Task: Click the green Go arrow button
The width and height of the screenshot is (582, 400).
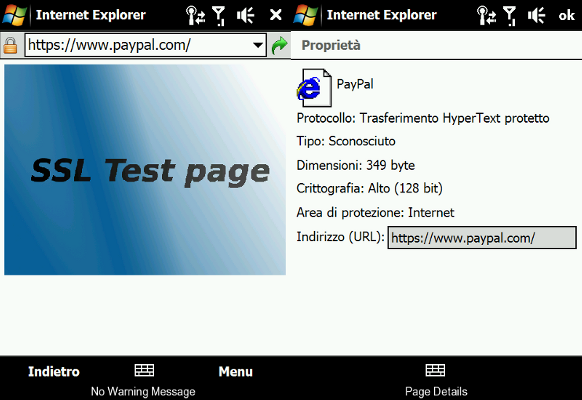Action: [279, 45]
